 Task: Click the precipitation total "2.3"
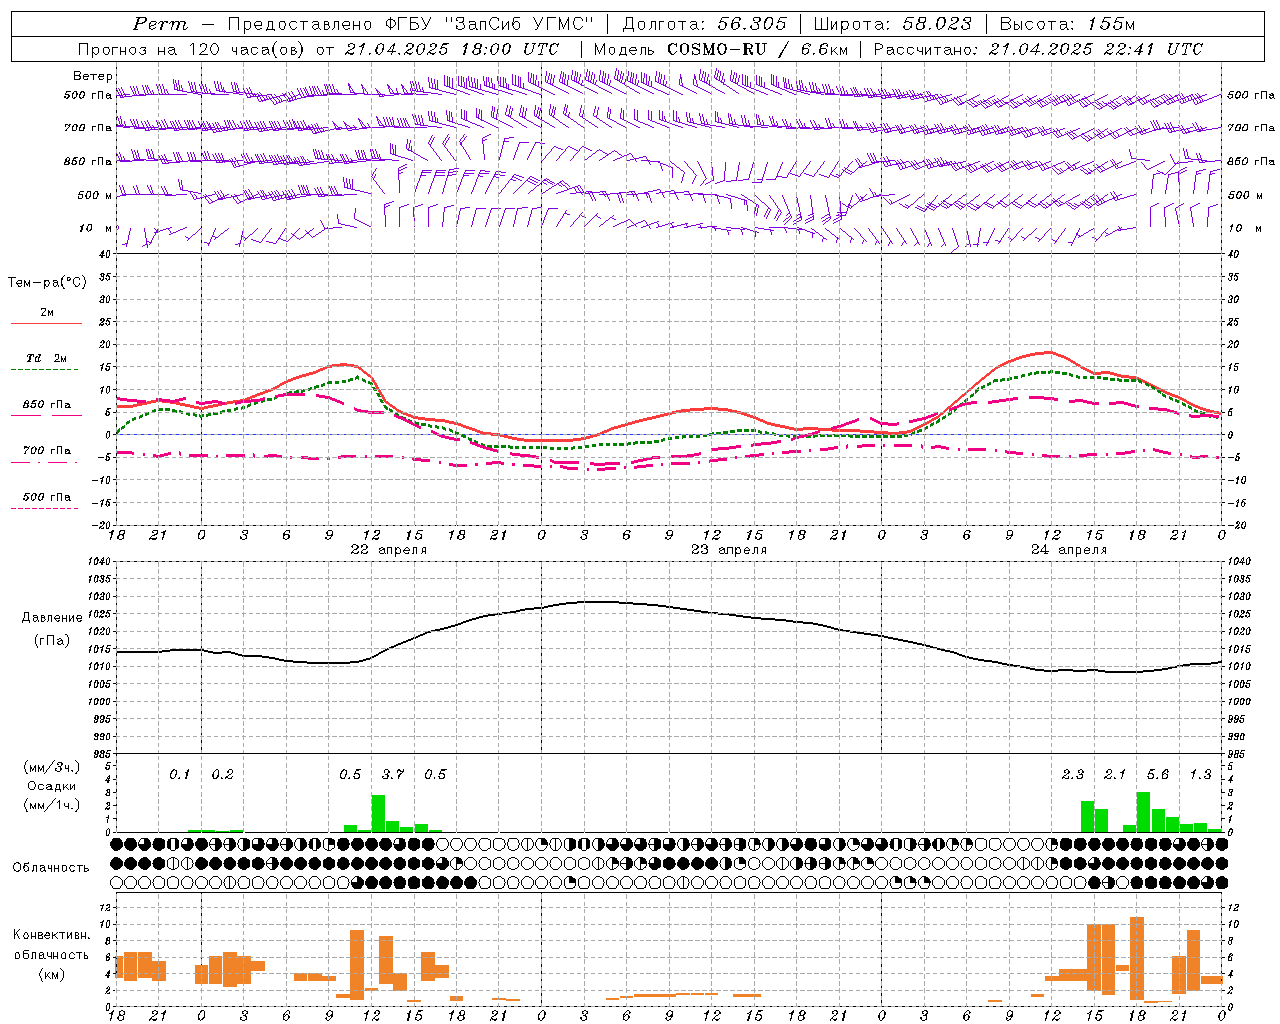pos(1073,774)
